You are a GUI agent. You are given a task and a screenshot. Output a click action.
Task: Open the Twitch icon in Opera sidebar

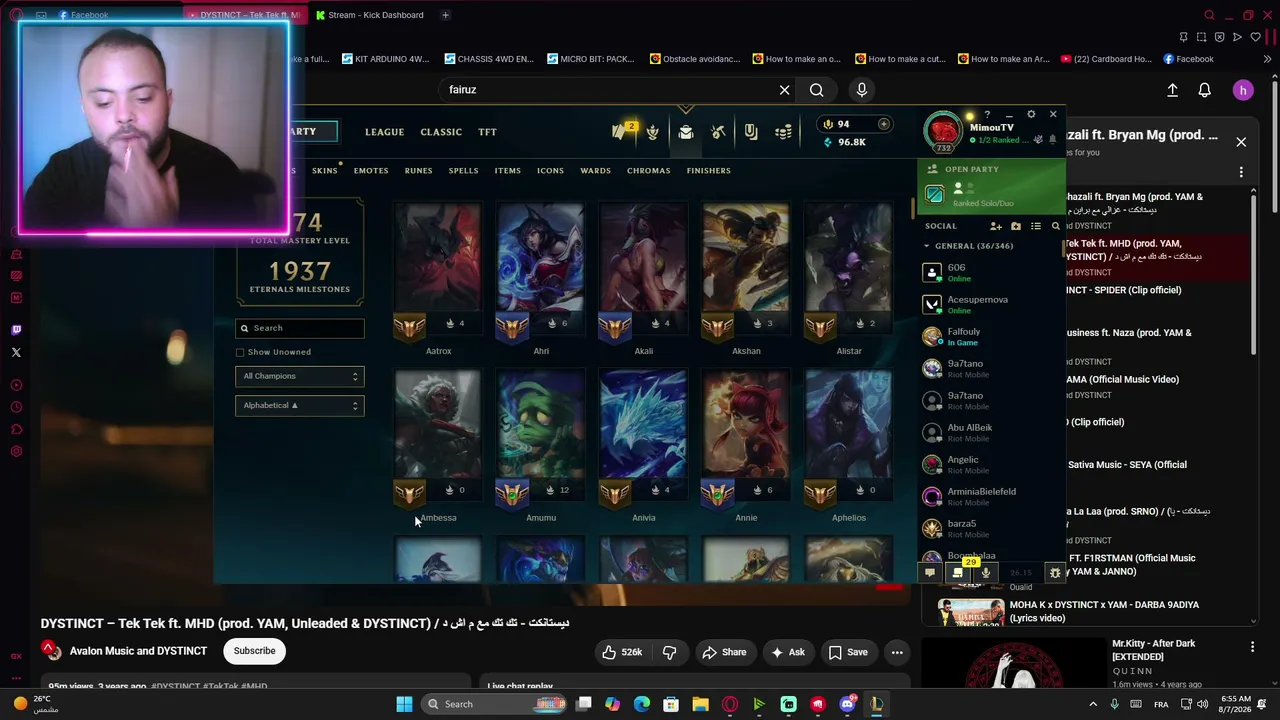(16, 330)
